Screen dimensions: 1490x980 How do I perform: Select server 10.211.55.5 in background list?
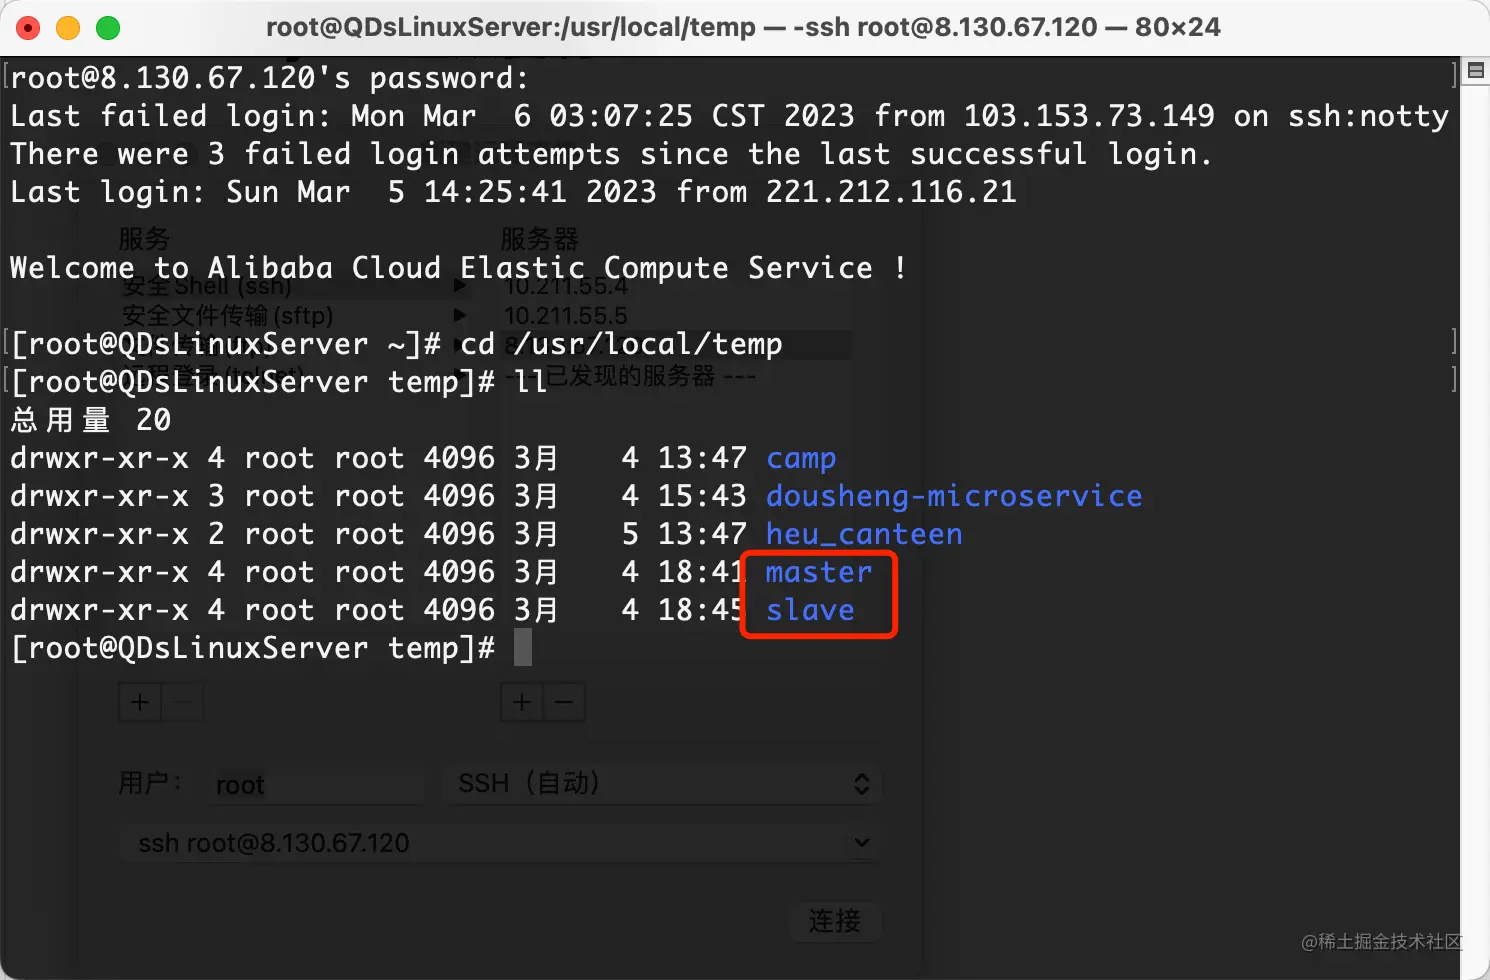click(x=566, y=316)
